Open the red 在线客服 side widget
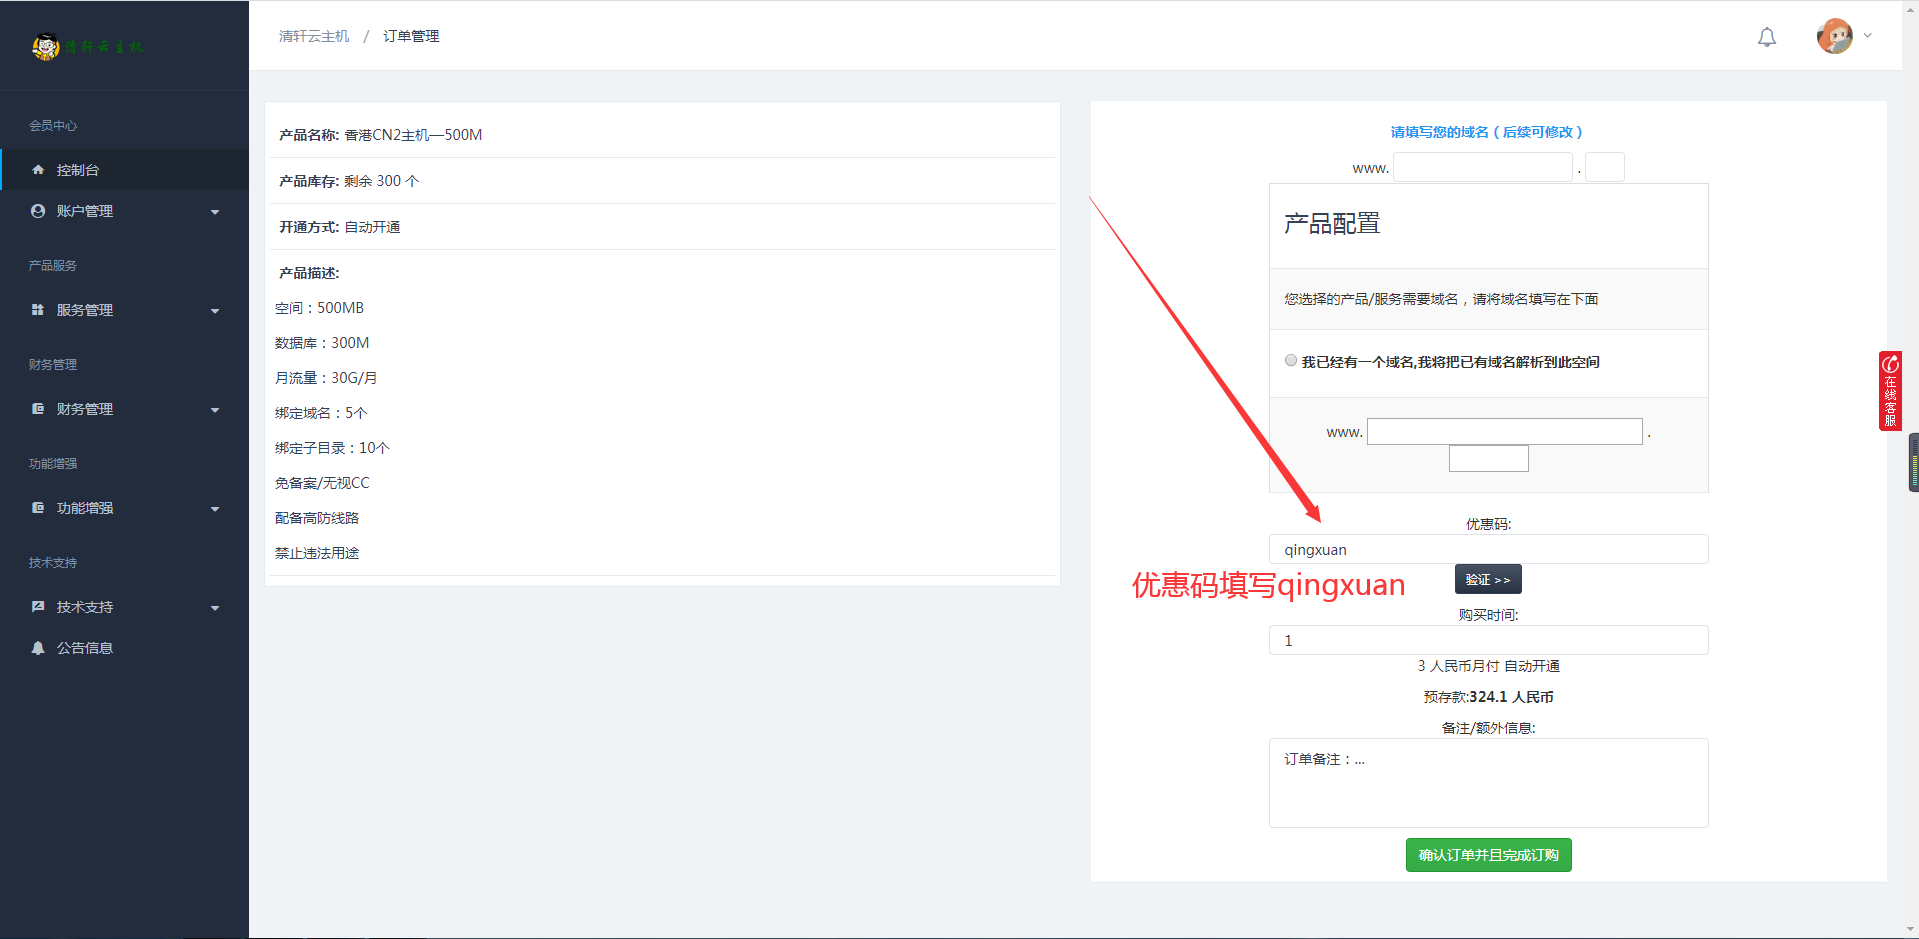The height and width of the screenshot is (939, 1919). point(1889,391)
